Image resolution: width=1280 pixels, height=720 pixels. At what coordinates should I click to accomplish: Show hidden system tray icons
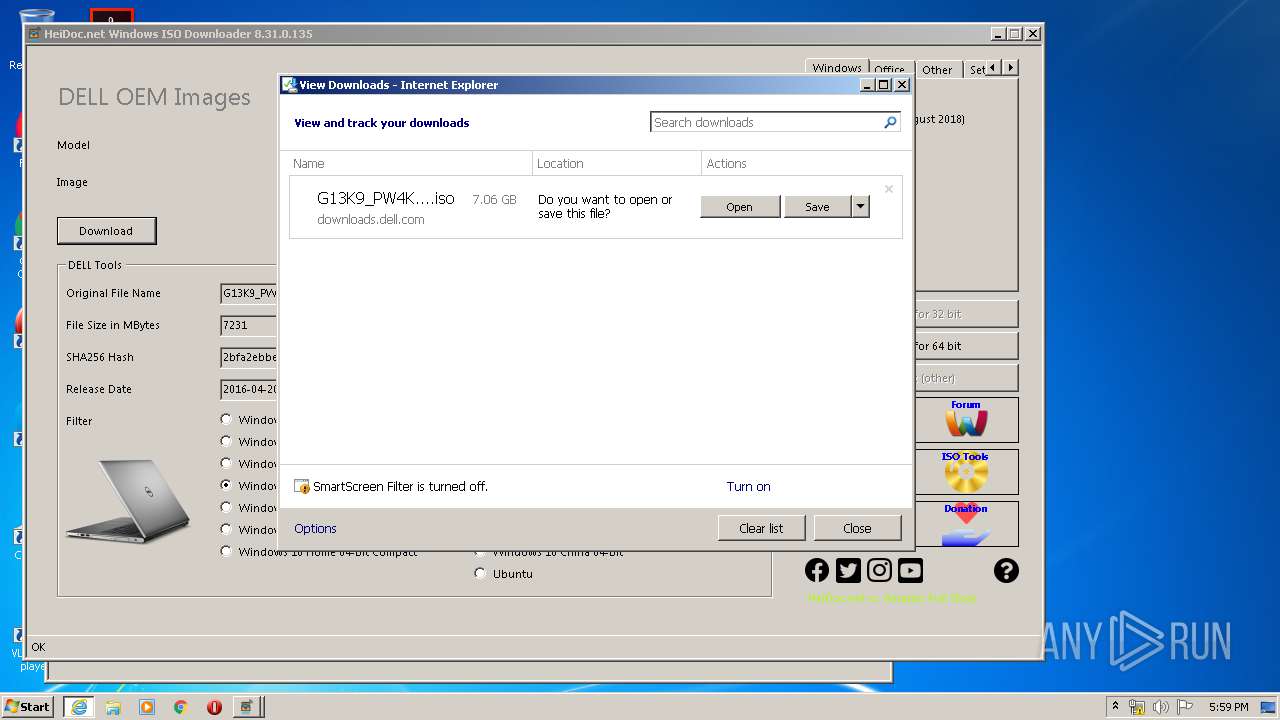point(1115,707)
